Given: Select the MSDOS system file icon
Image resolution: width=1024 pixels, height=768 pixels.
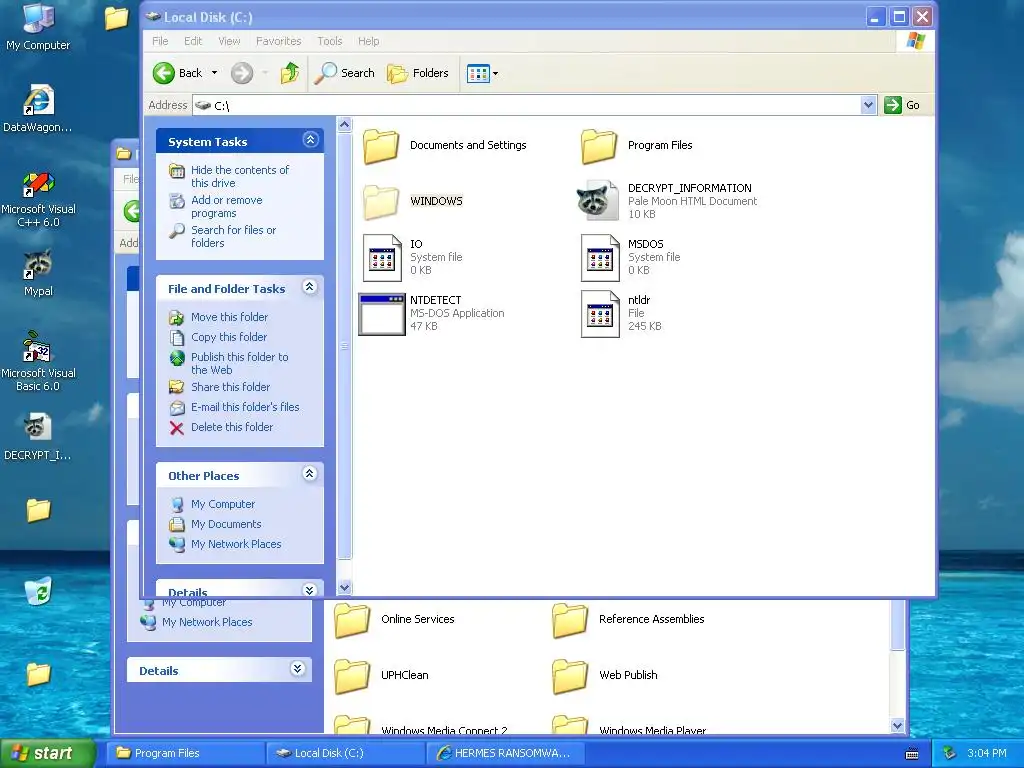Looking at the screenshot, I should 600,258.
